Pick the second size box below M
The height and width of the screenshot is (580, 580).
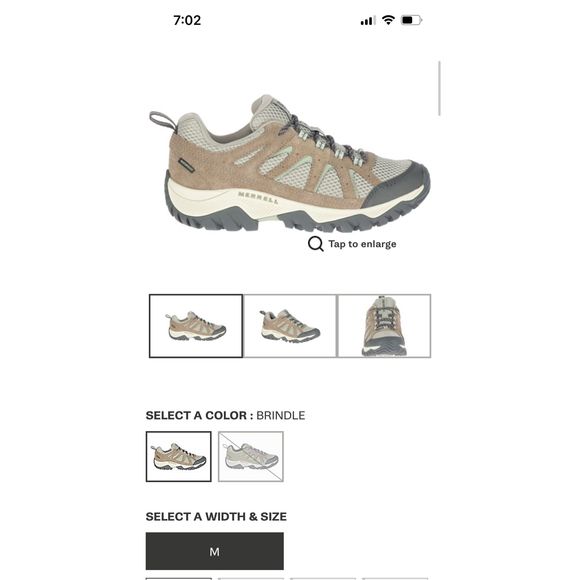pyautogui.click(x=251, y=579)
